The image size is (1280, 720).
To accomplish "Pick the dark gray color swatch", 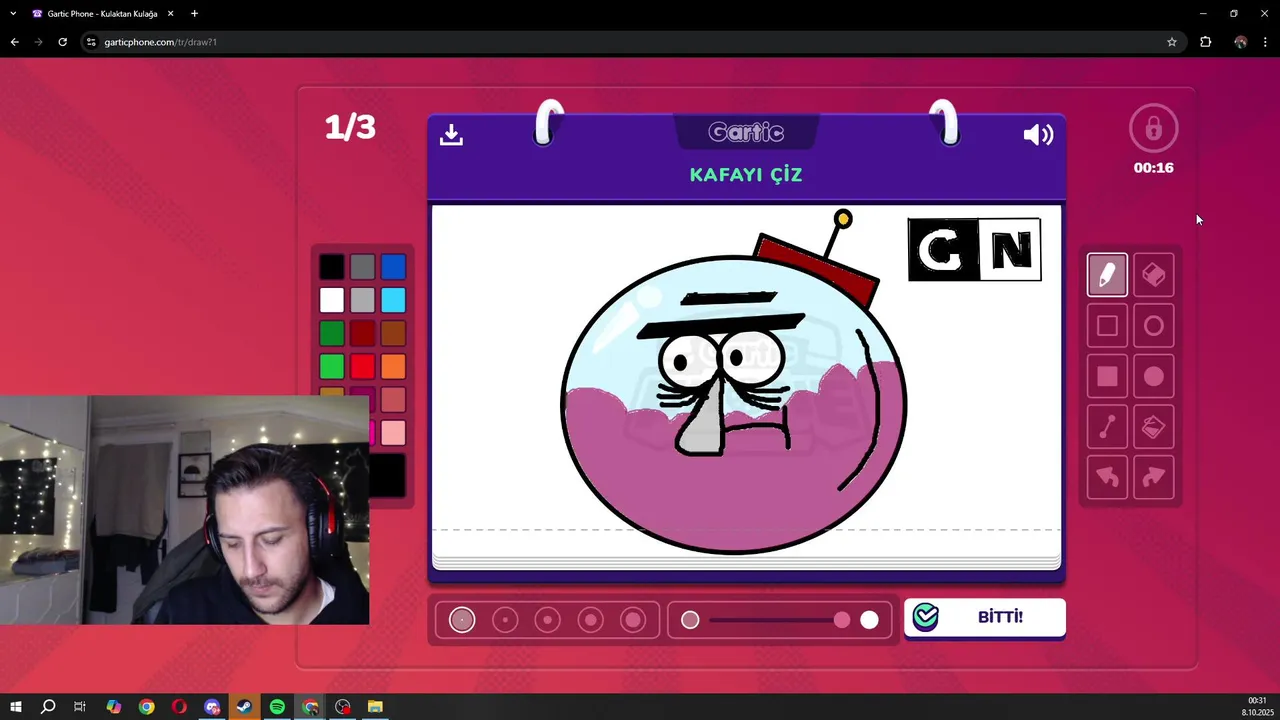I will (x=362, y=267).
